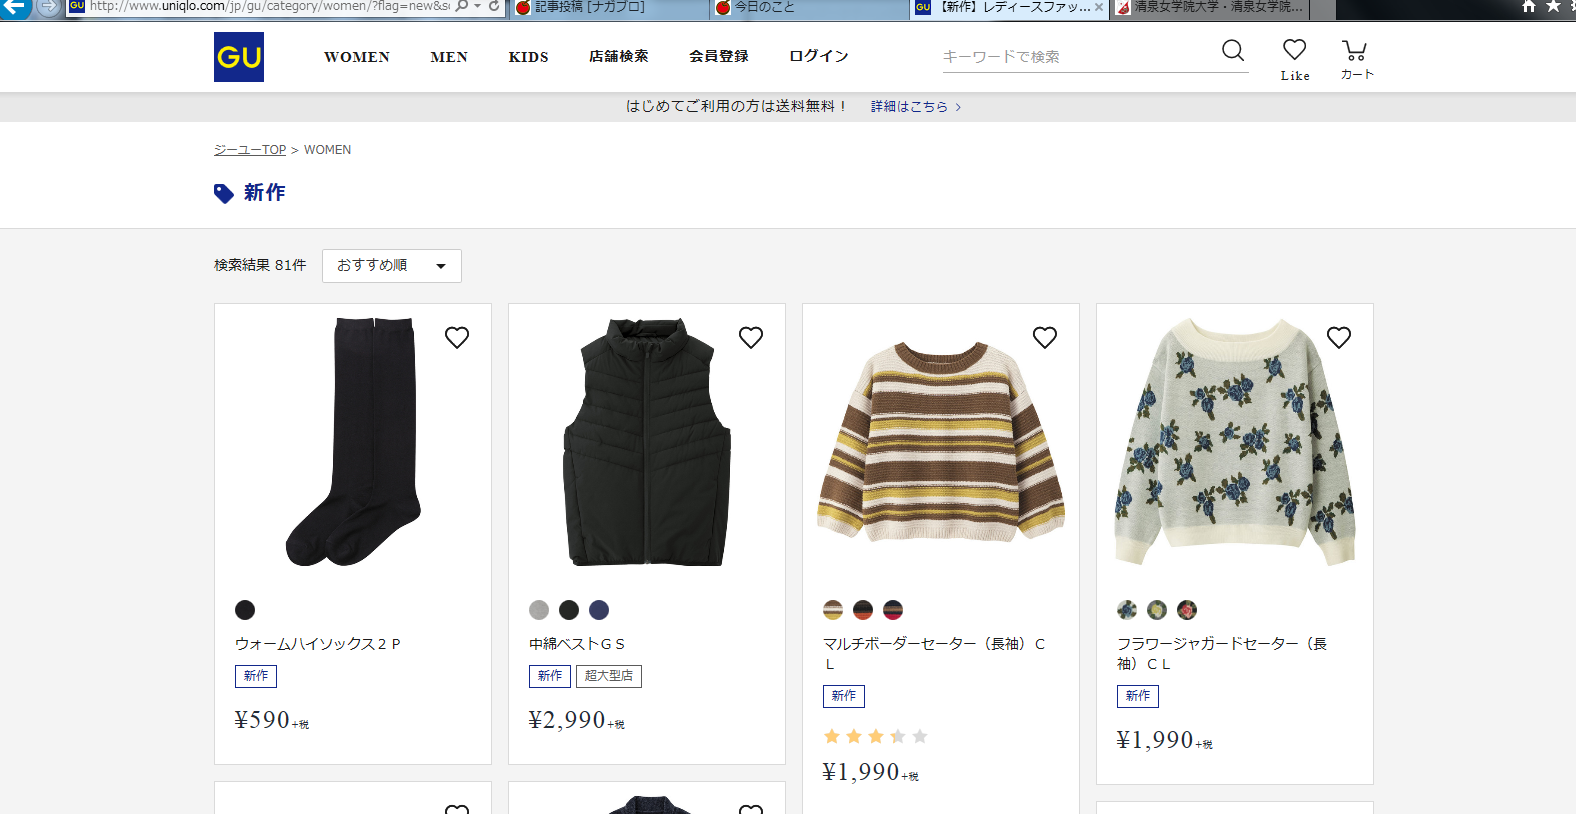Click the browser back arrow button
This screenshot has width=1576, height=814.
16,6
